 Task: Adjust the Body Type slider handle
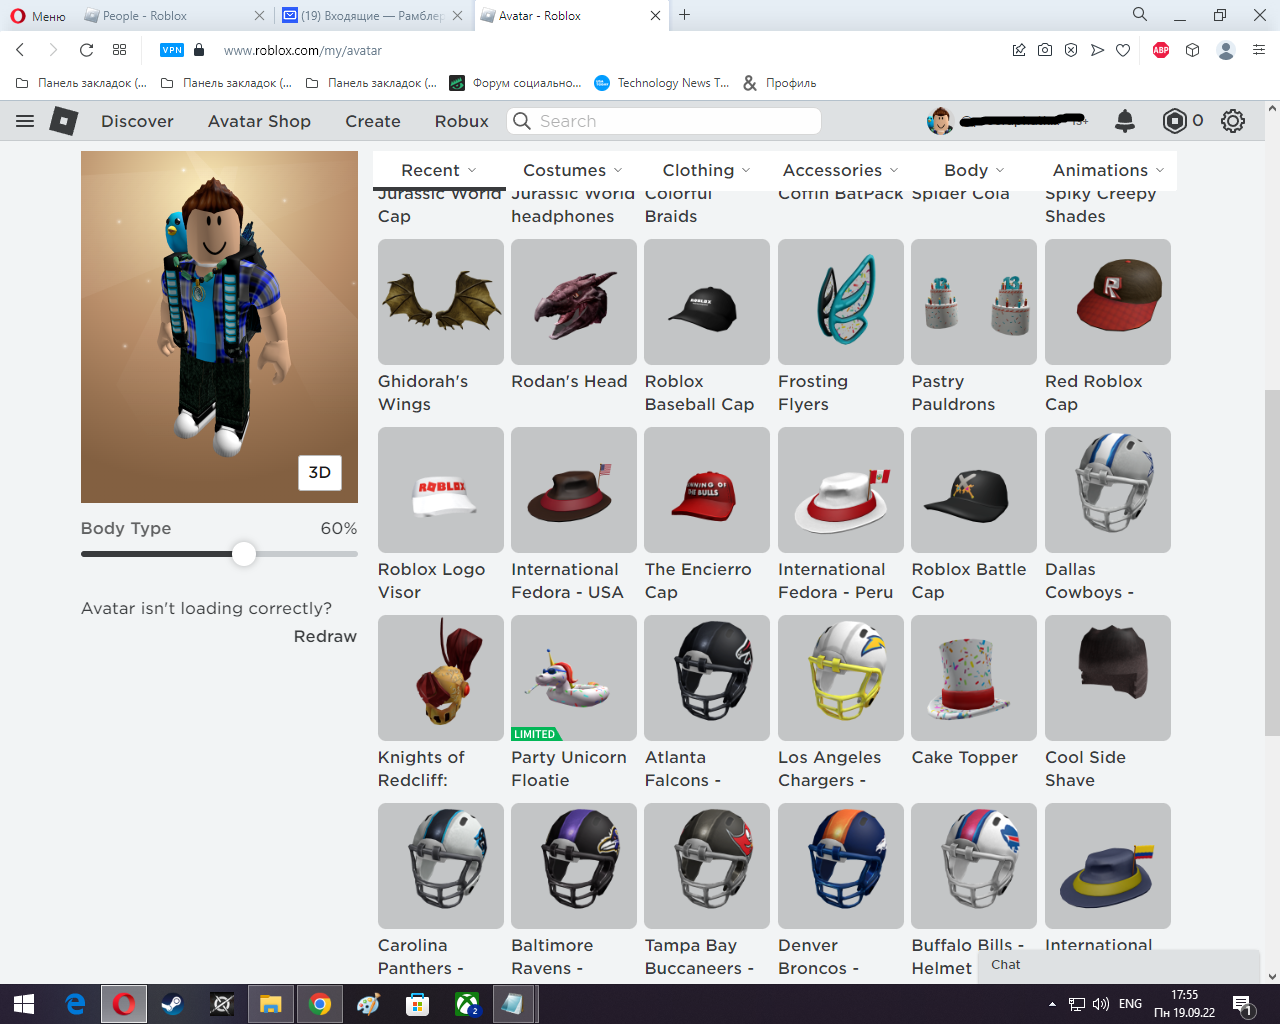(x=244, y=554)
